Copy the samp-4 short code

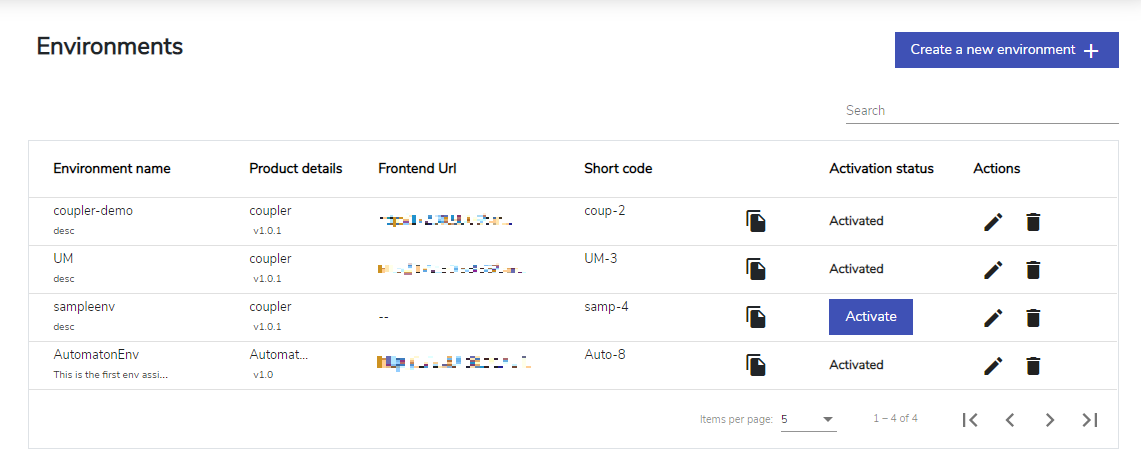756,317
